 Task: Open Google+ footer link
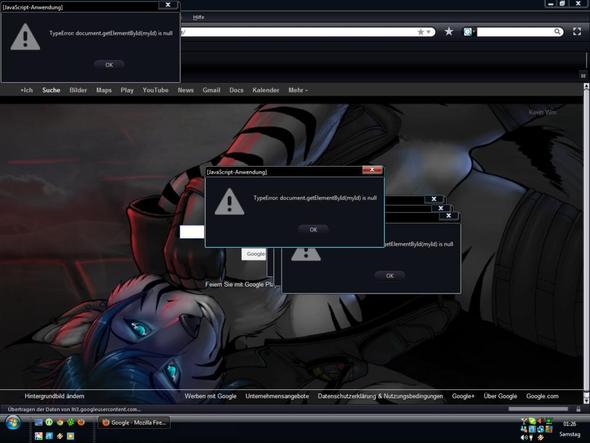463,396
